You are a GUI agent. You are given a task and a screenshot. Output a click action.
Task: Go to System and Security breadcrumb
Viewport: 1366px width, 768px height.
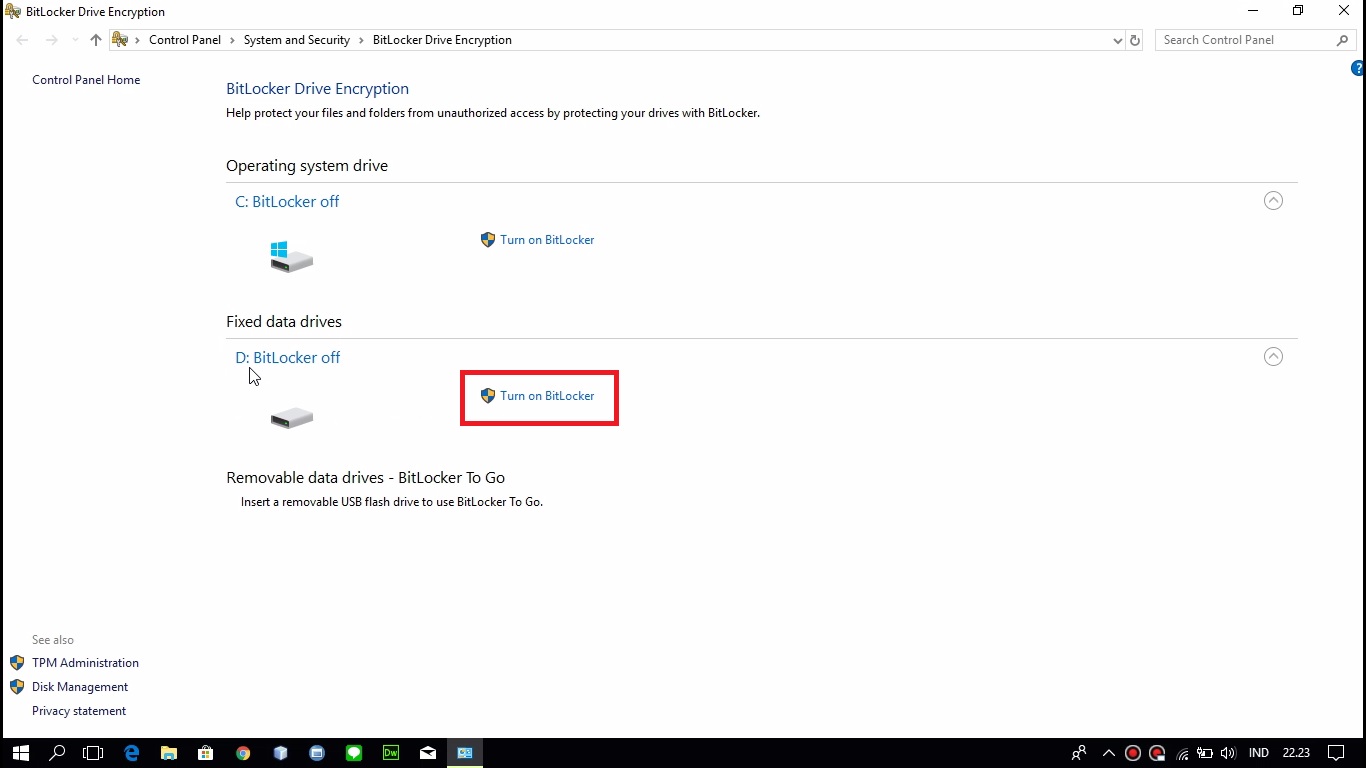point(297,40)
